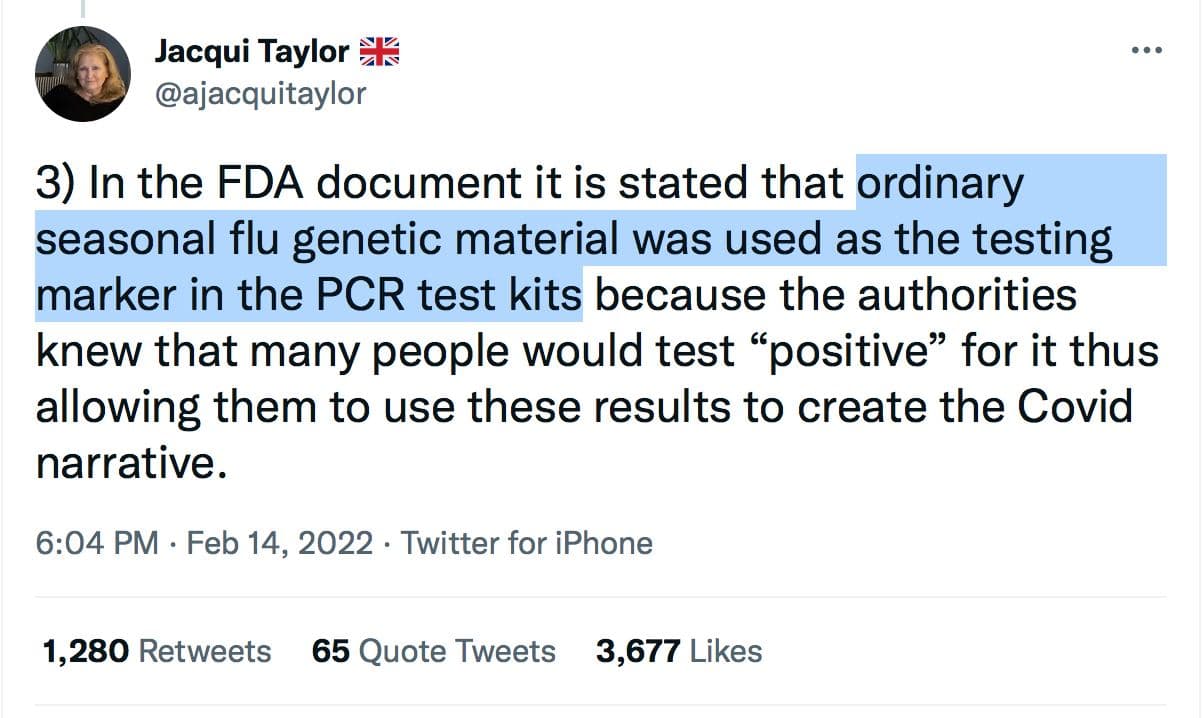View the 1,280 Retweets list
Screen dimensions: 1202x718
click(157, 651)
